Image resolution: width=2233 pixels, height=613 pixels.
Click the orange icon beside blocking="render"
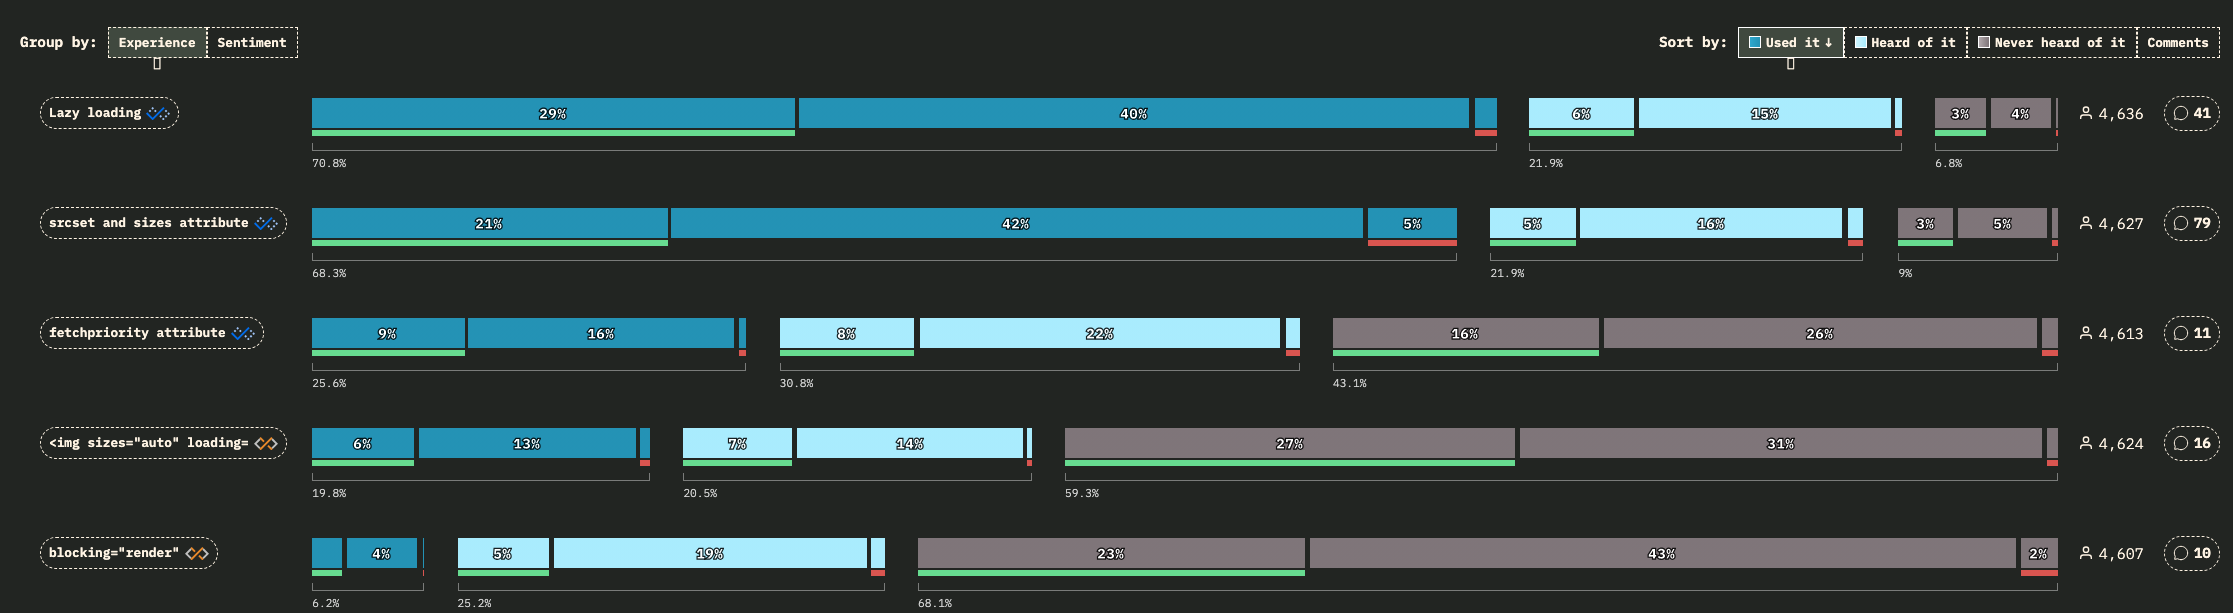click(197, 553)
